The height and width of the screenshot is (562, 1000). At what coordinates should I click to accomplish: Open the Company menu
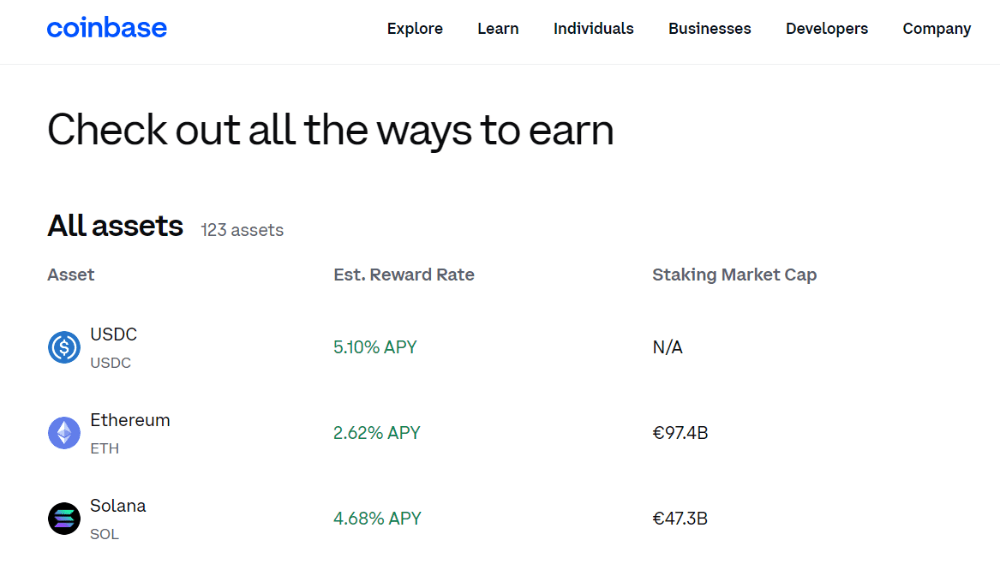[x=936, y=29]
